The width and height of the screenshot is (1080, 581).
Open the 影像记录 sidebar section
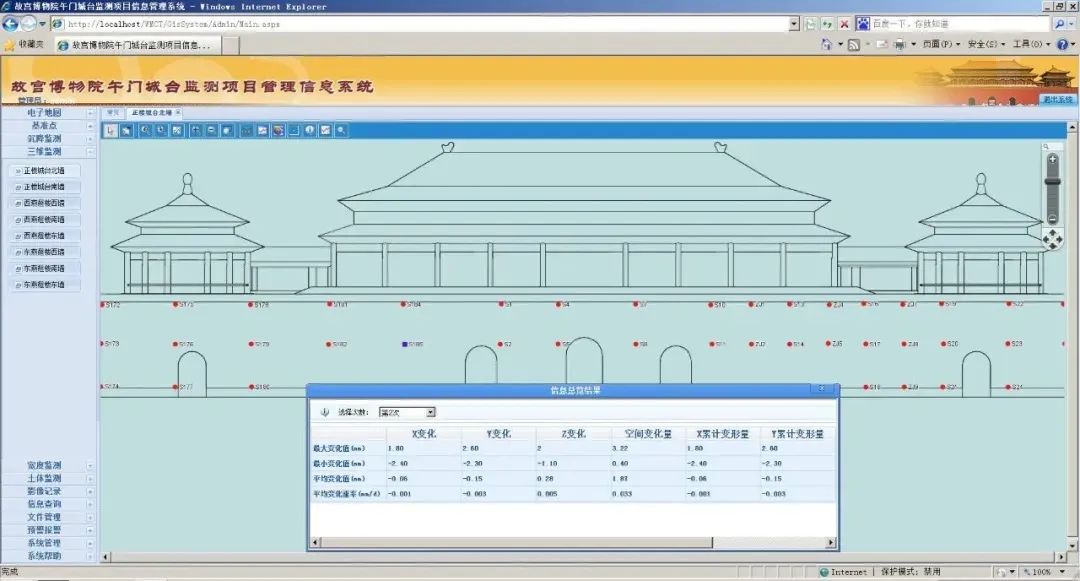click(44, 492)
